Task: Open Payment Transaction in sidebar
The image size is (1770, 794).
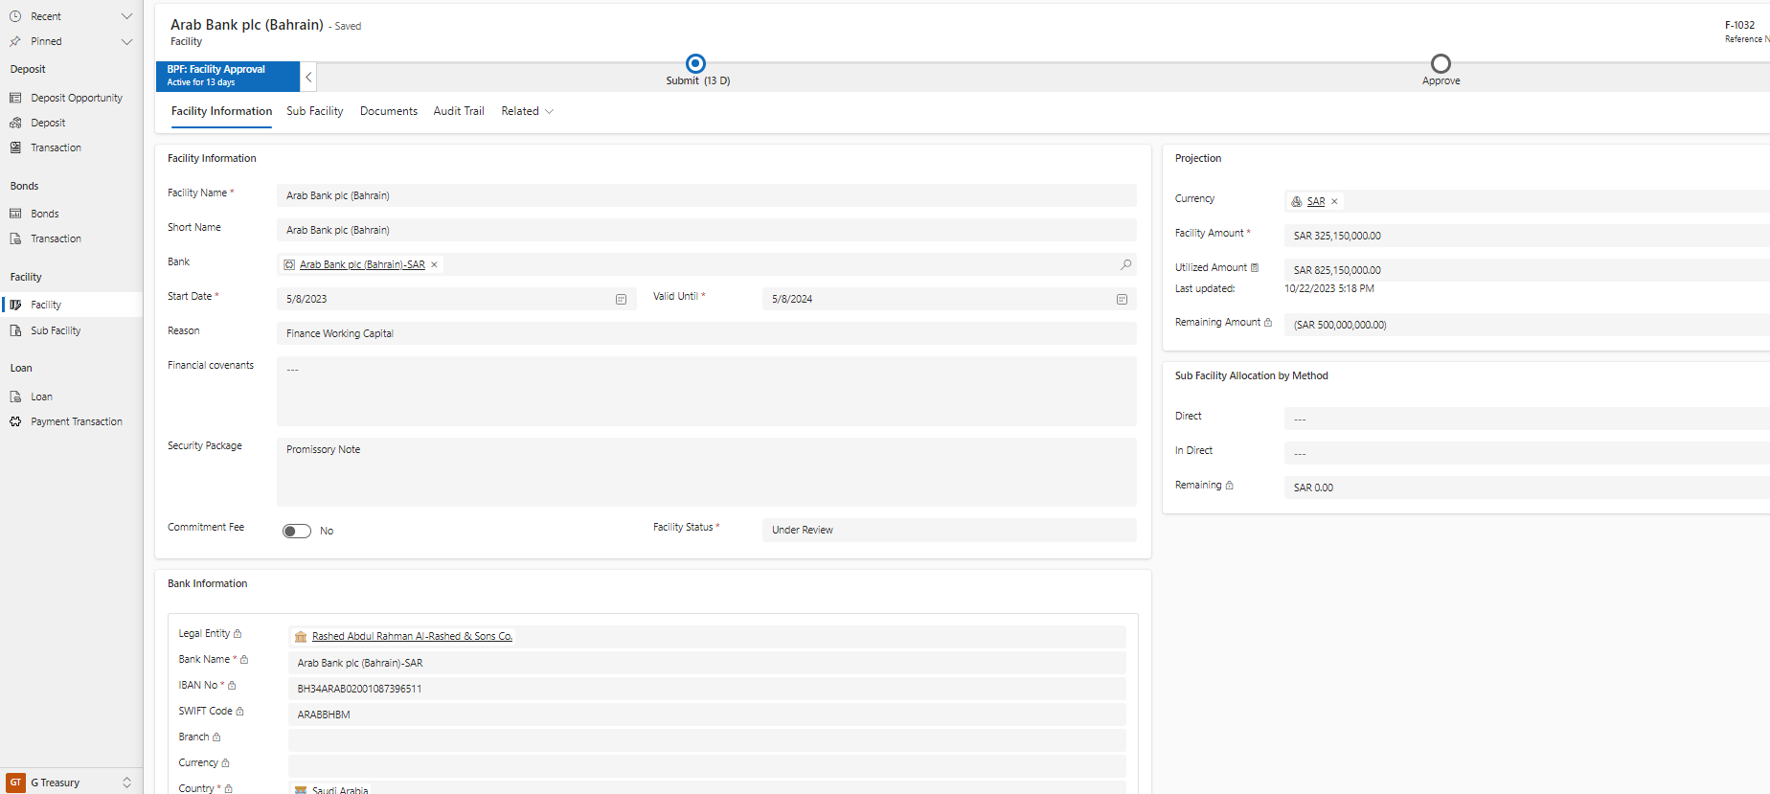Action: click(76, 422)
